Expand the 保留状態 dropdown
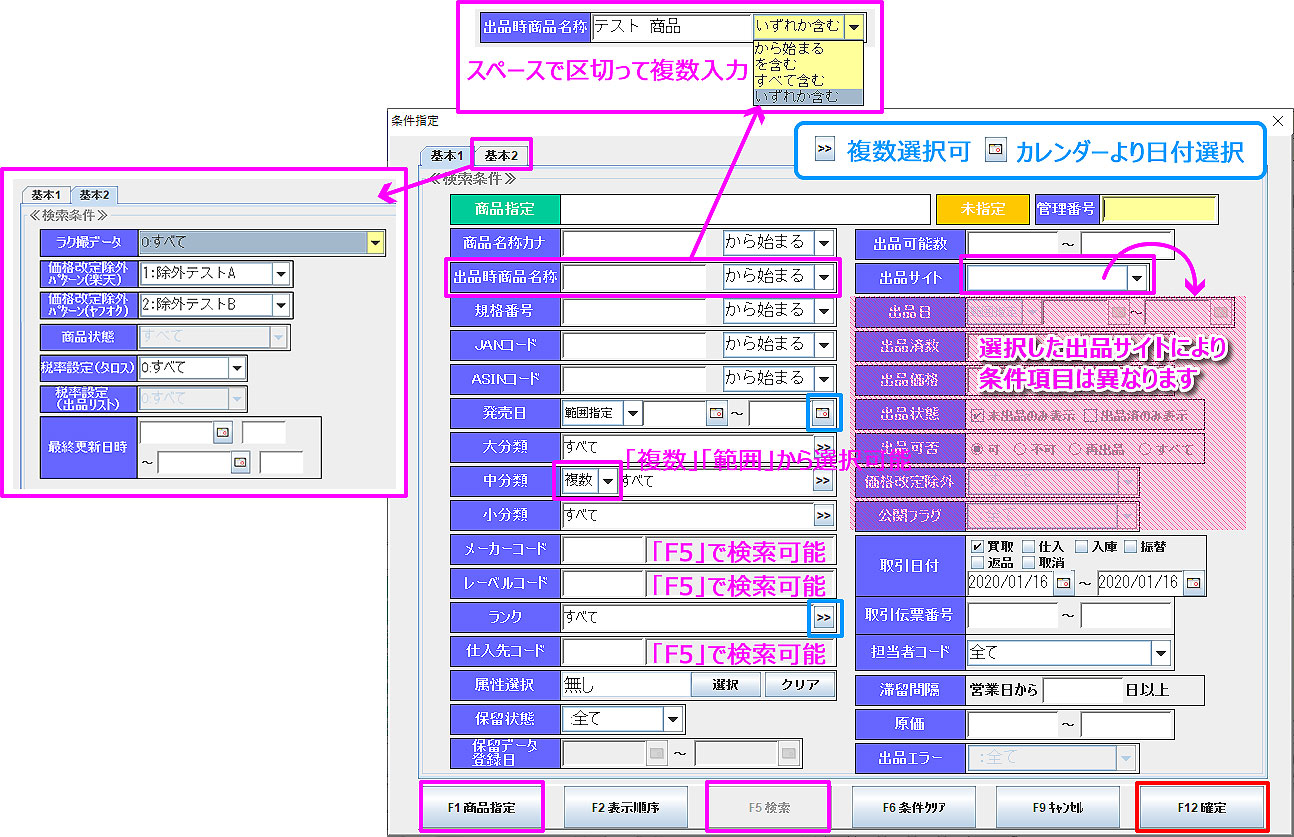The height and width of the screenshot is (837, 1294). click(x=672, y=719)
